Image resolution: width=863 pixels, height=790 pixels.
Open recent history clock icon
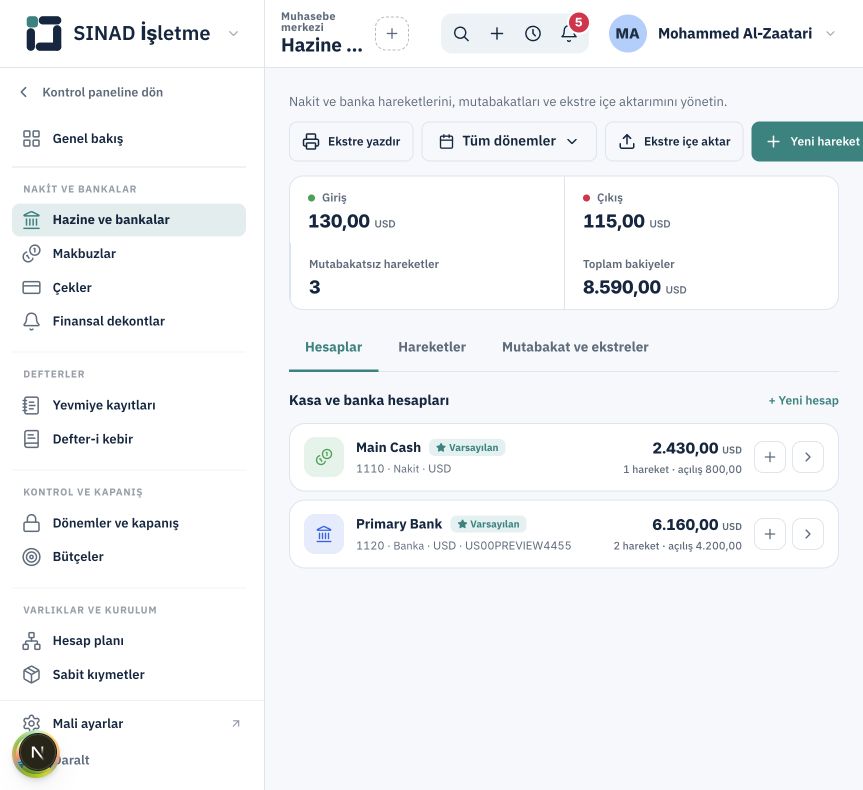pos(533,34)
